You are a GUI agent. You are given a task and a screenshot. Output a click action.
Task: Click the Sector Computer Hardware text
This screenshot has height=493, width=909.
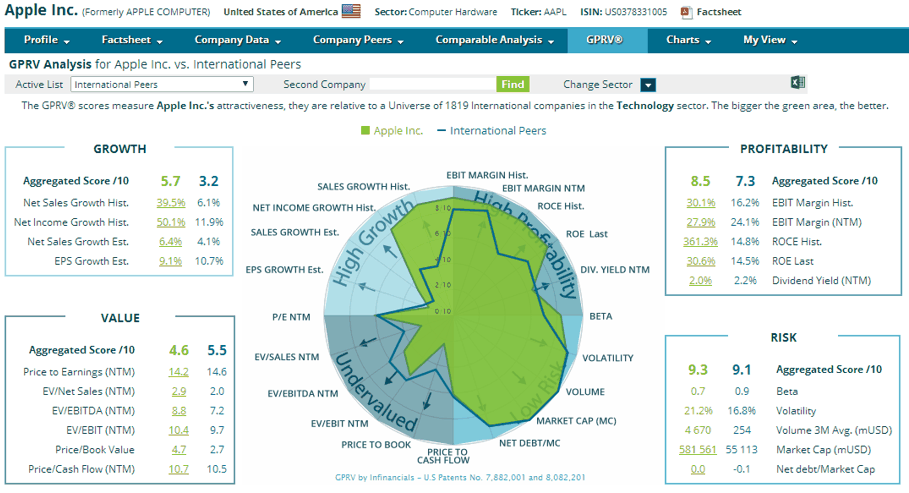[436, 12]
